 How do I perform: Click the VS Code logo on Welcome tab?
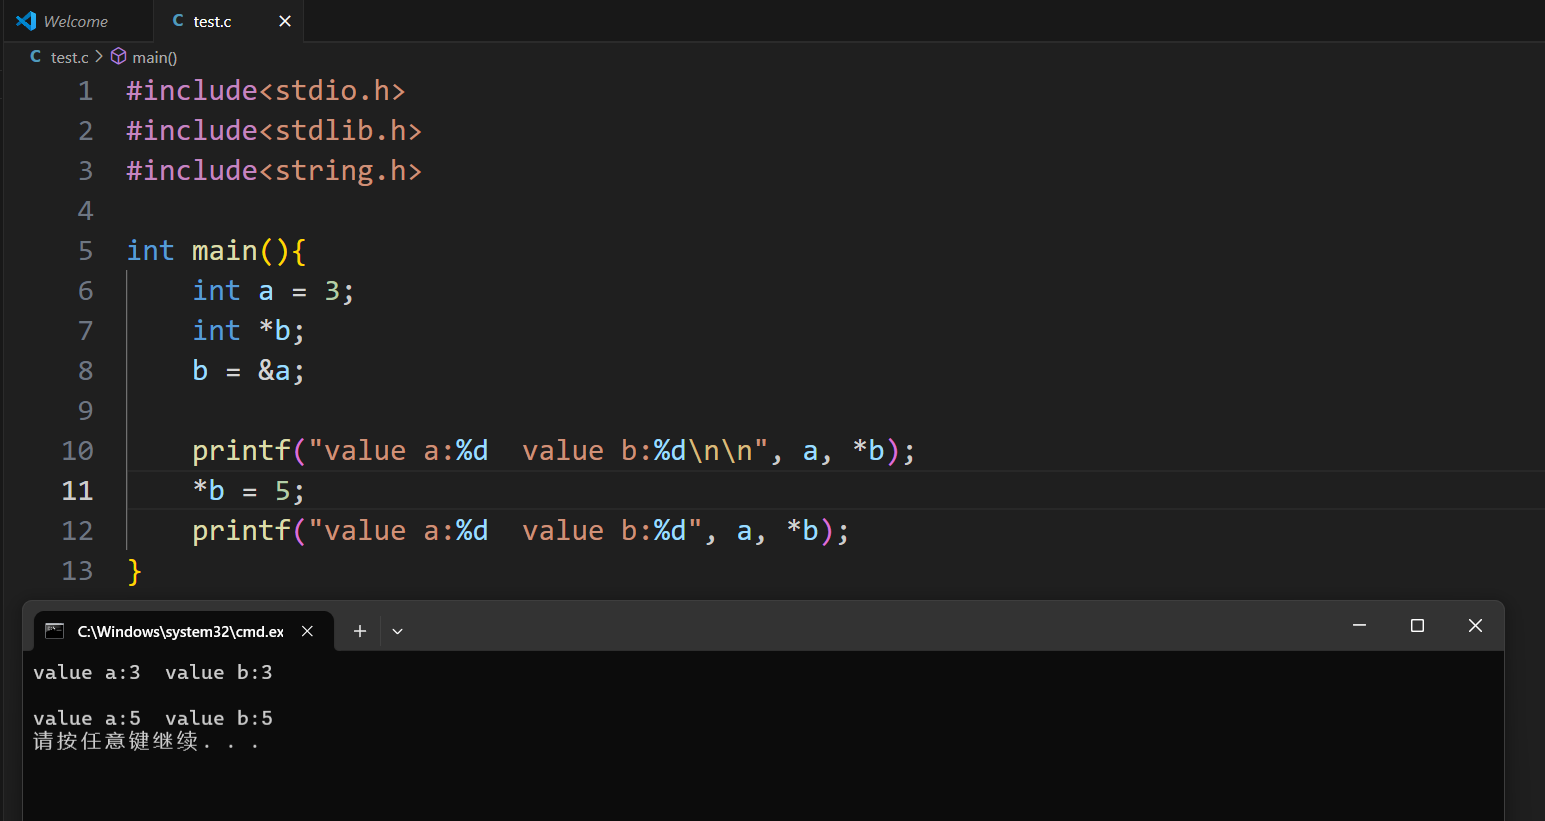pyautogui.click(x=26, y=21)
